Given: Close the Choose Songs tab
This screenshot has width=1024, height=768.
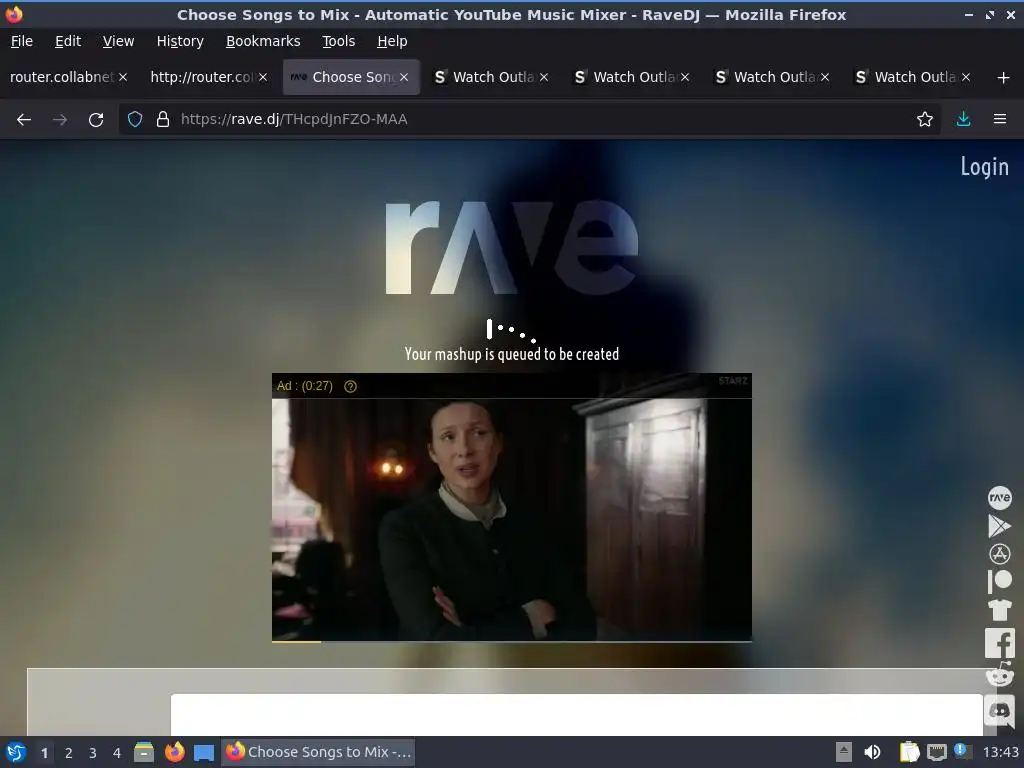Looking at the screenshot, I should 404,77.
